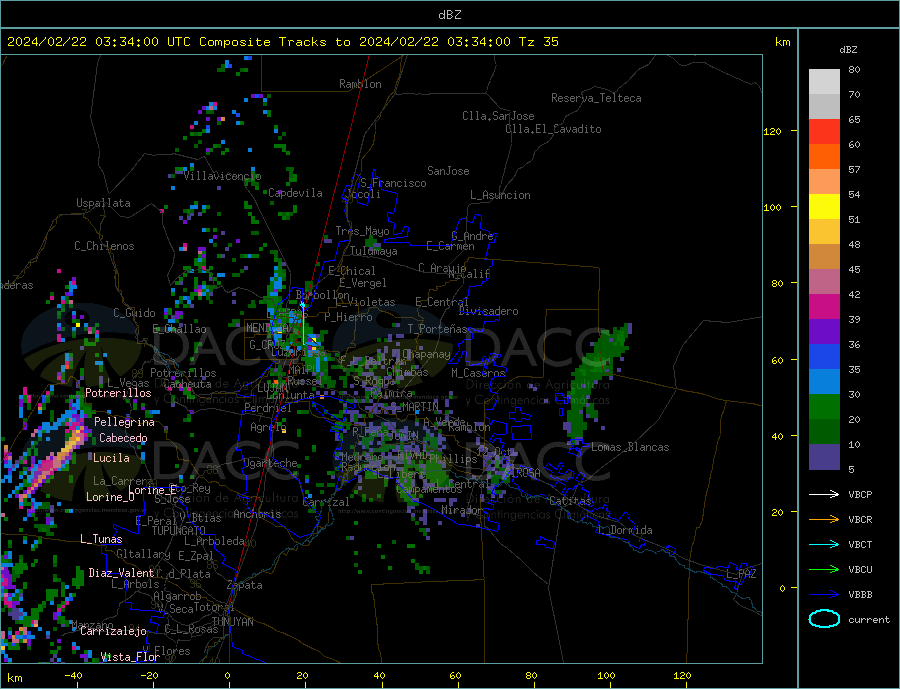
Task: Click the 'Tz 35' threshold text in header
Action: pos(538,42)
